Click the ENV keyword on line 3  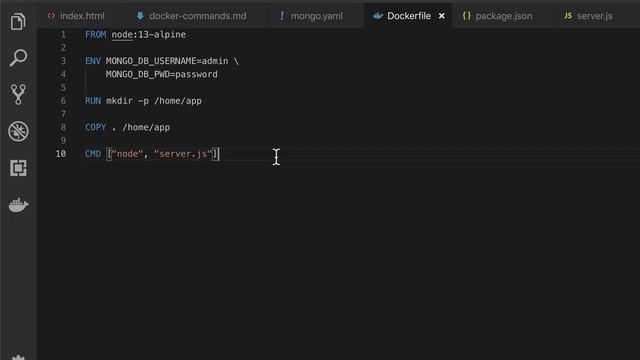point(93,61)
